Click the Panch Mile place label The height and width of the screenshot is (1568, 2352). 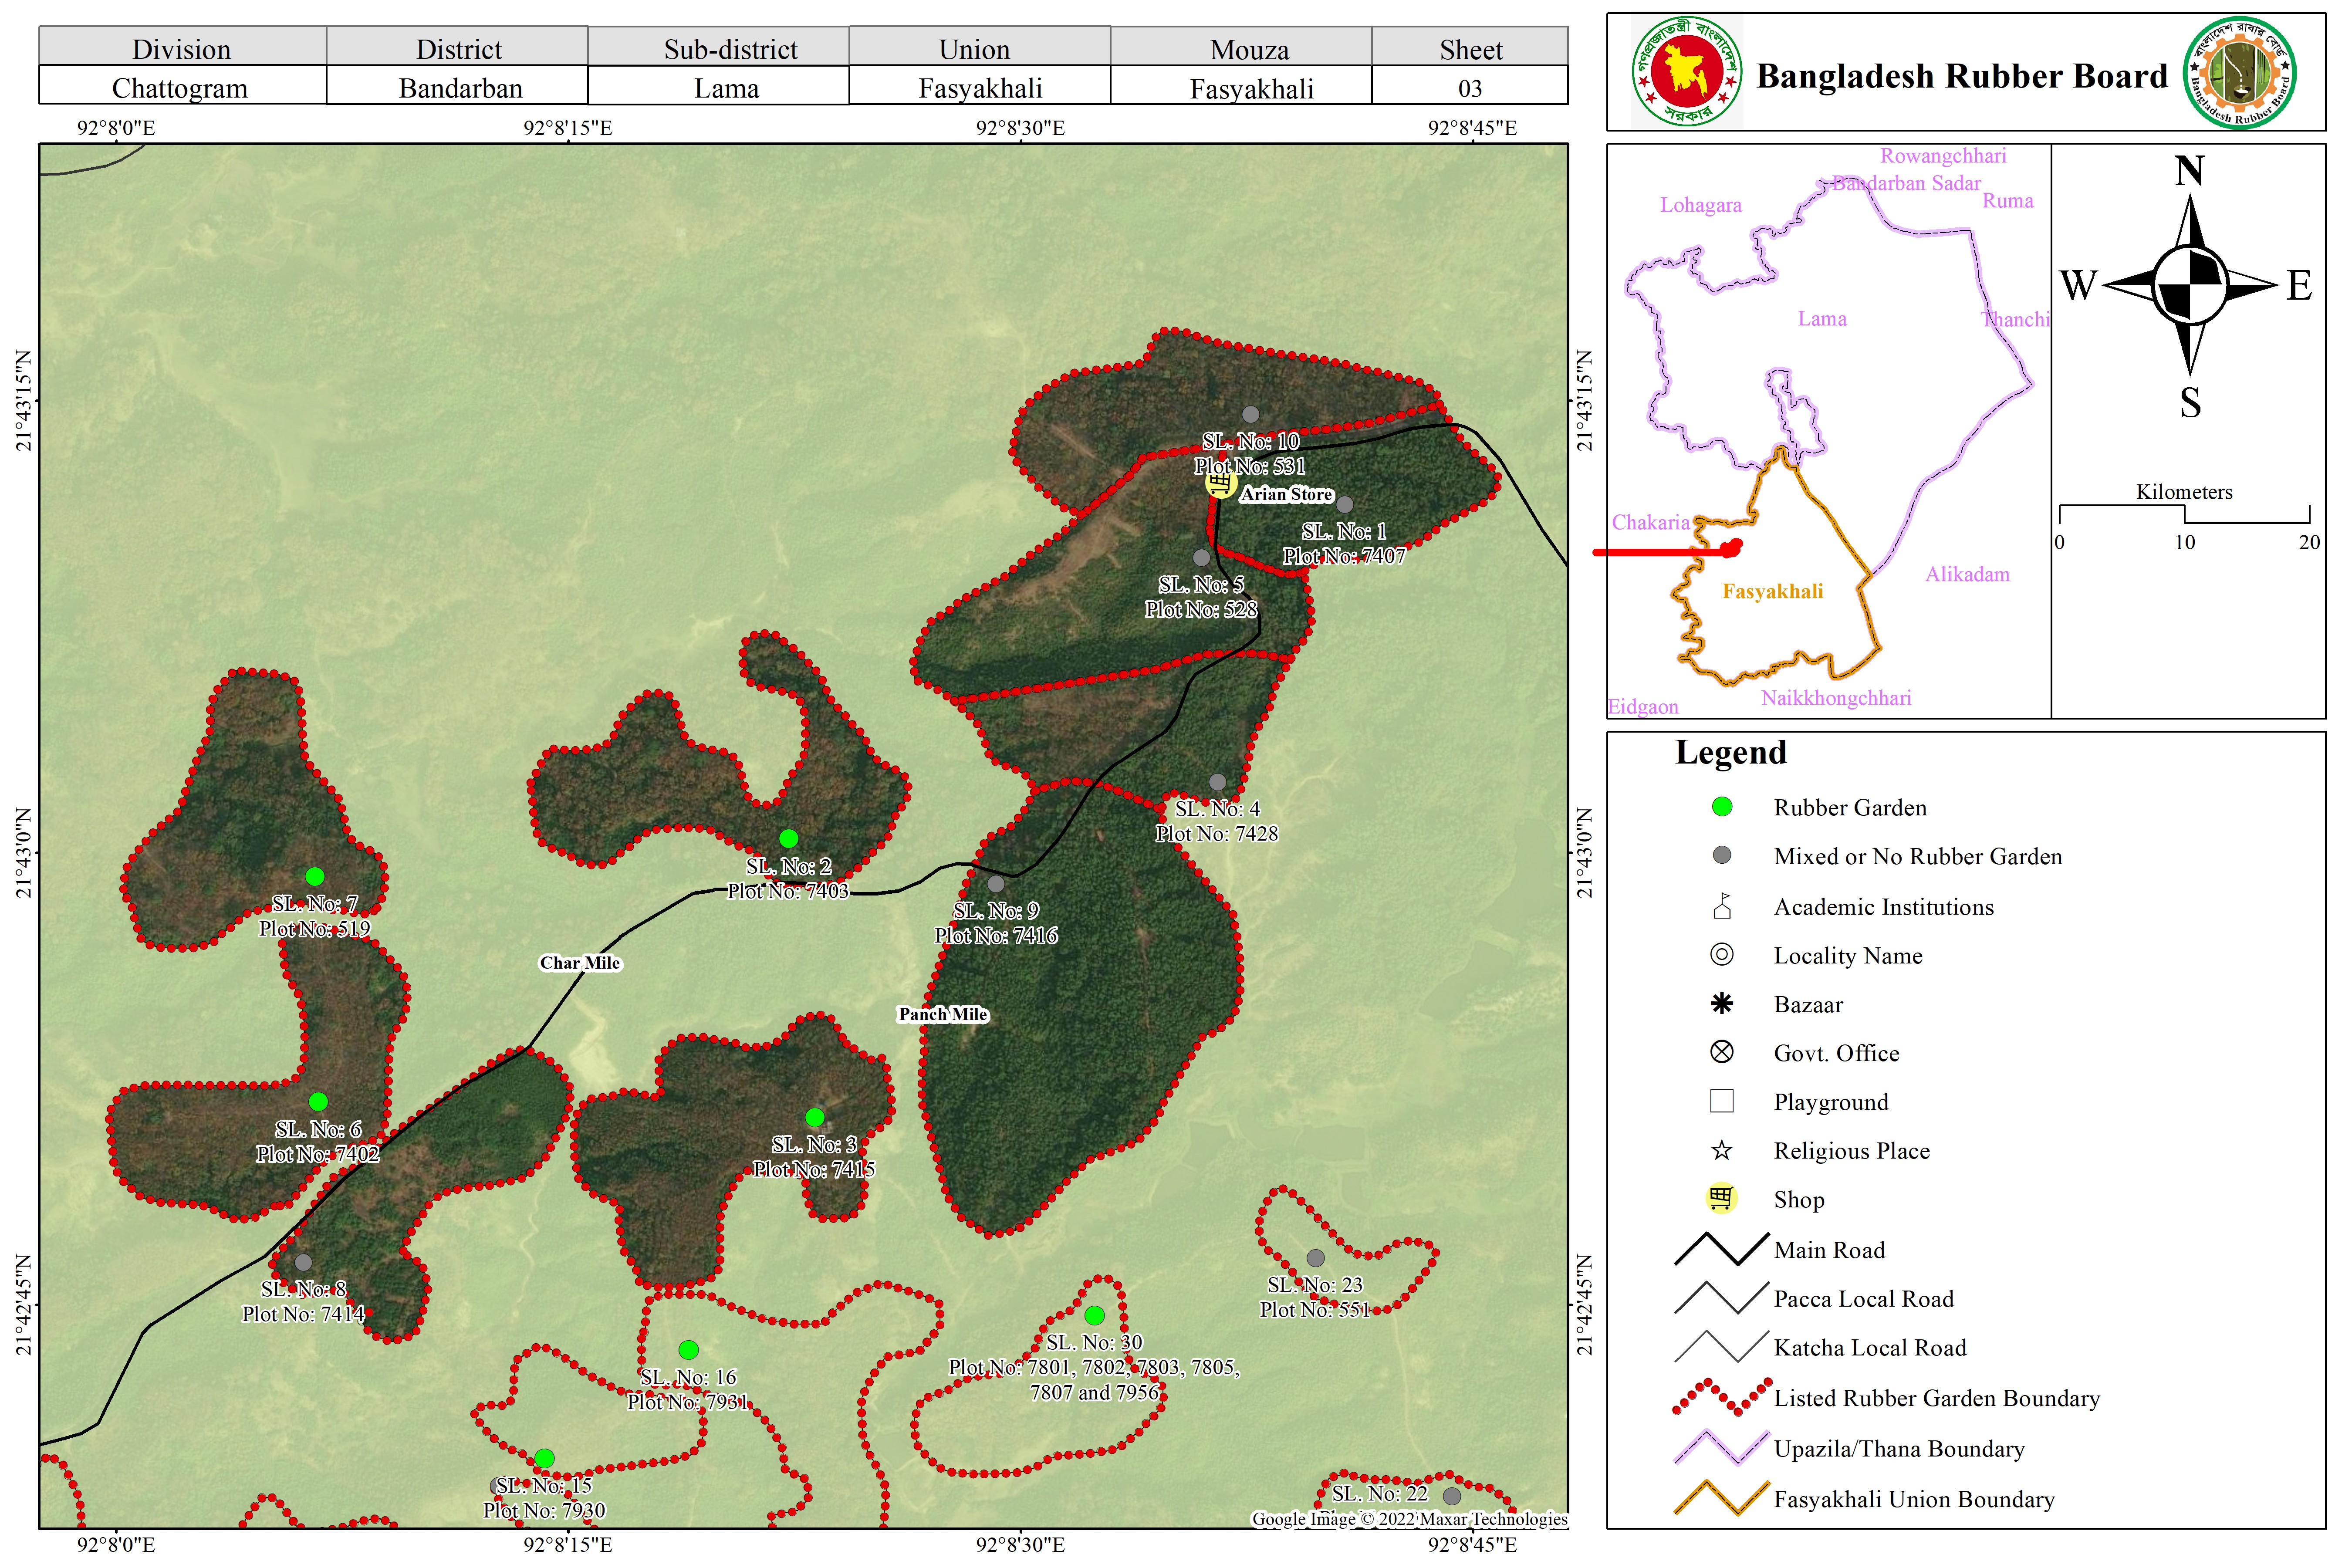(942, 1014)
